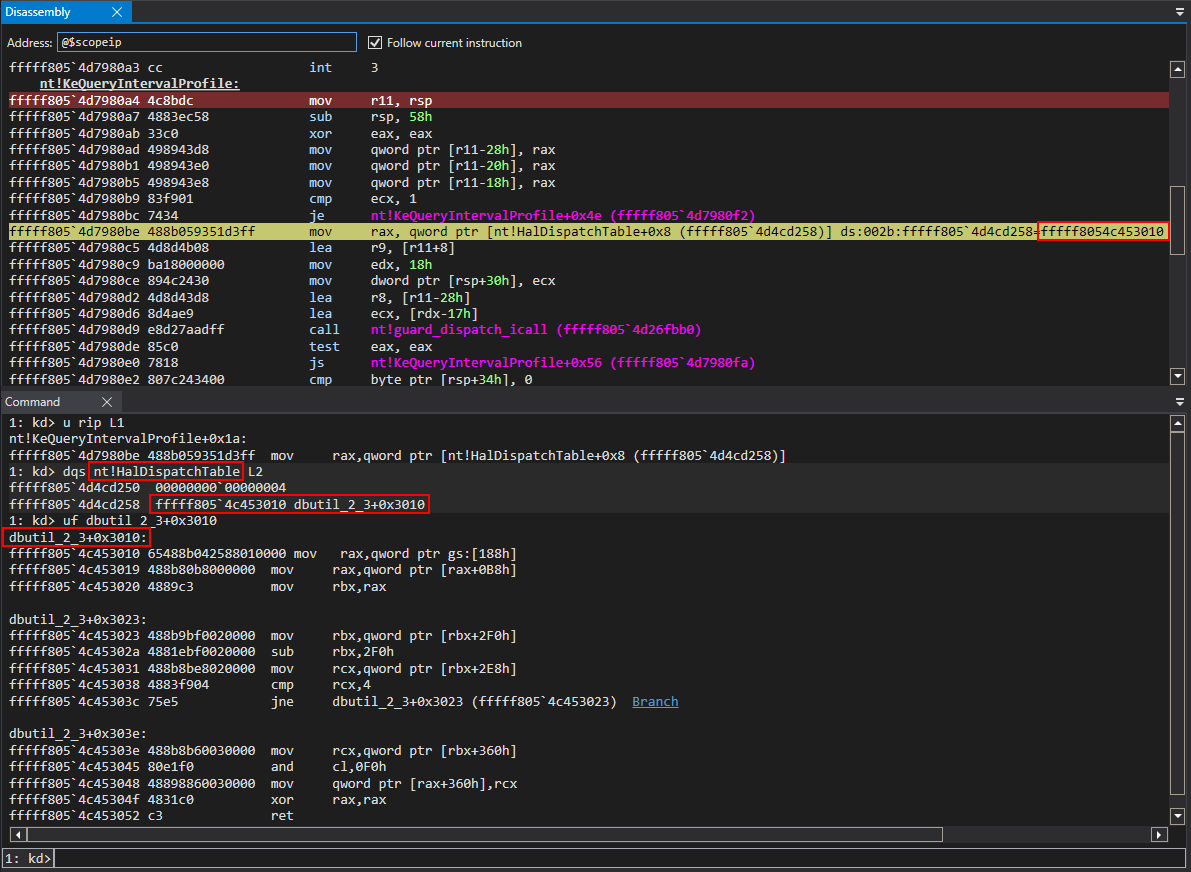Open the Disassembly window options dropdown

tap(1179, 12)
